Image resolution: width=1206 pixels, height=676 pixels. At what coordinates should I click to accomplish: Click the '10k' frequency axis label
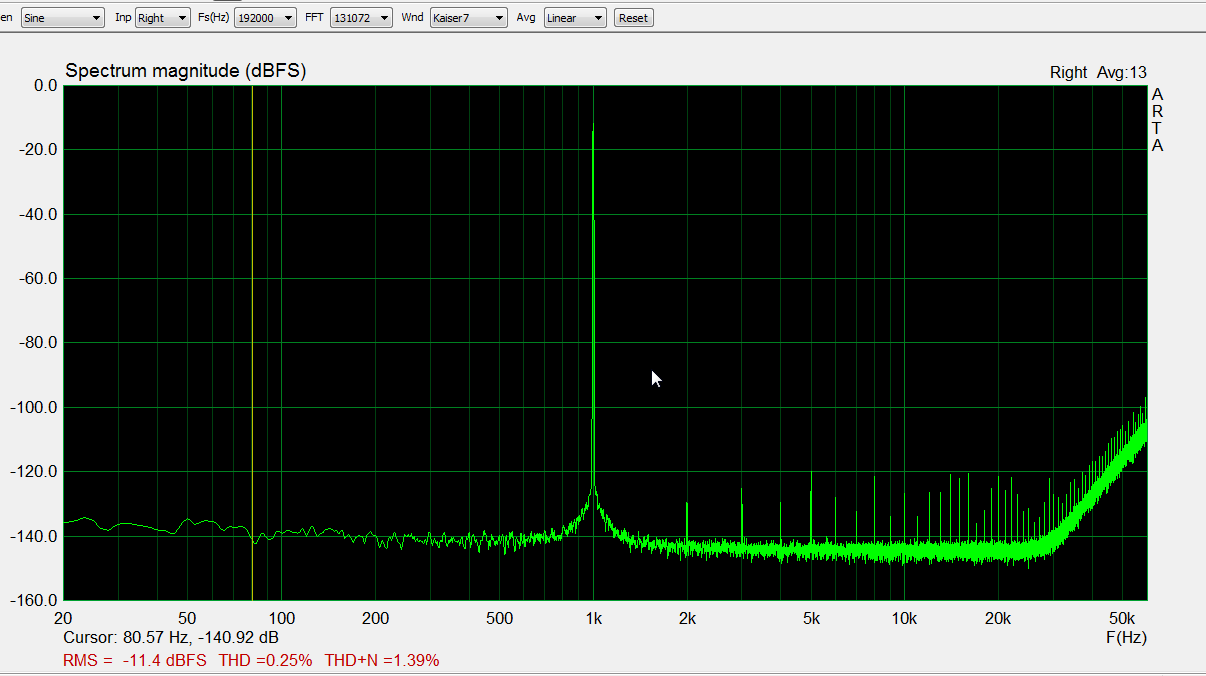pyautogui.click(x=905, y=618)
